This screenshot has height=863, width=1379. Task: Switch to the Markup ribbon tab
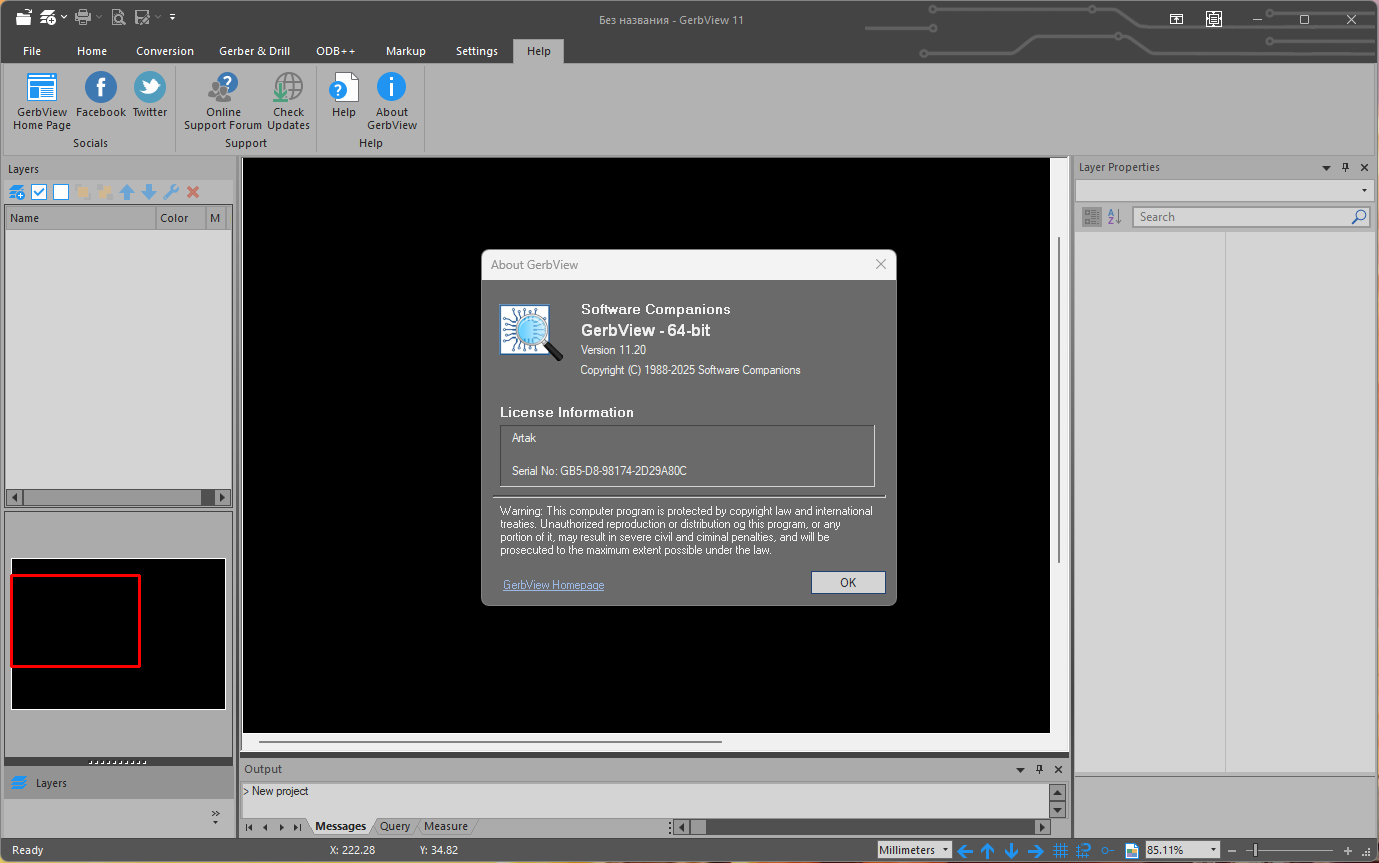406,51
